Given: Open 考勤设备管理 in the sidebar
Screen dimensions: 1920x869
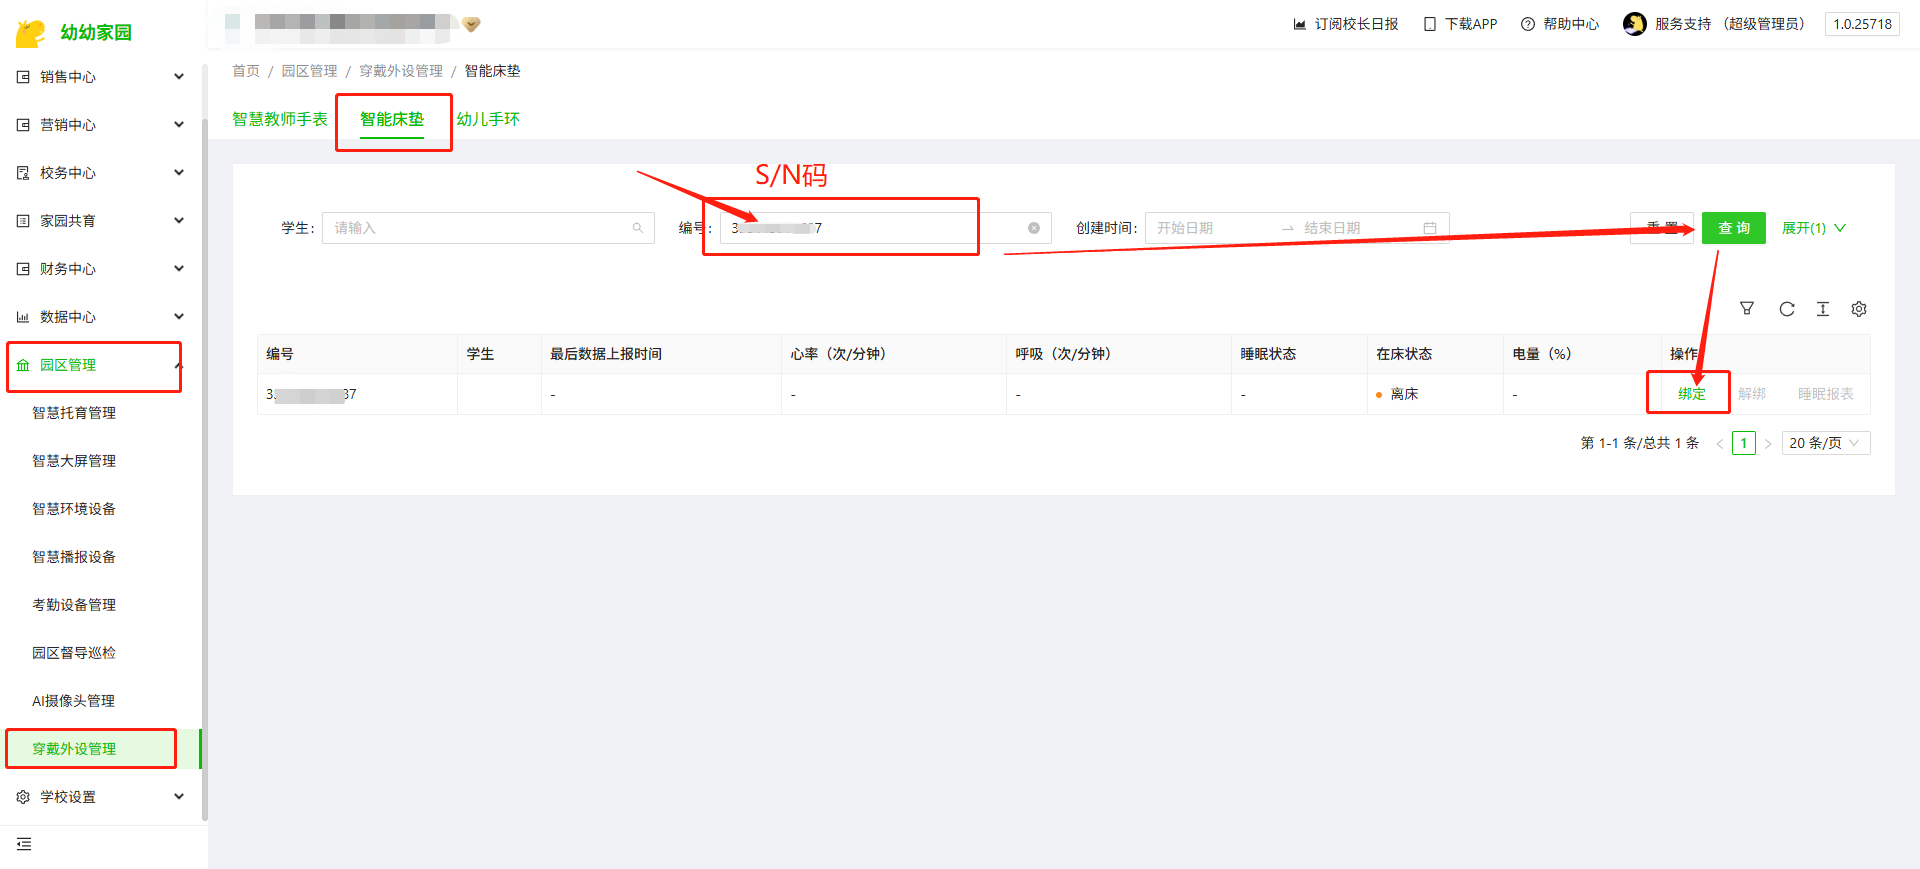Looking at the screenshot, I should click(74, 605).
